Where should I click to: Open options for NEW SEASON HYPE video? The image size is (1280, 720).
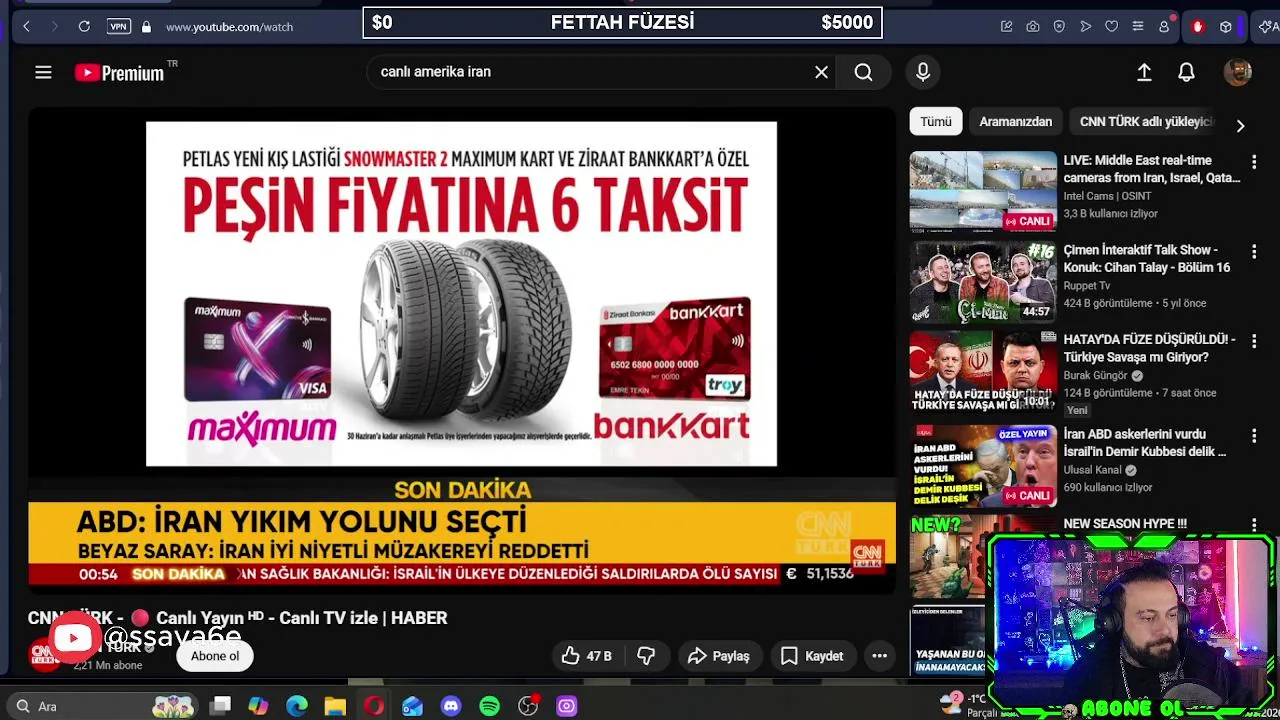pos(1254,525)
